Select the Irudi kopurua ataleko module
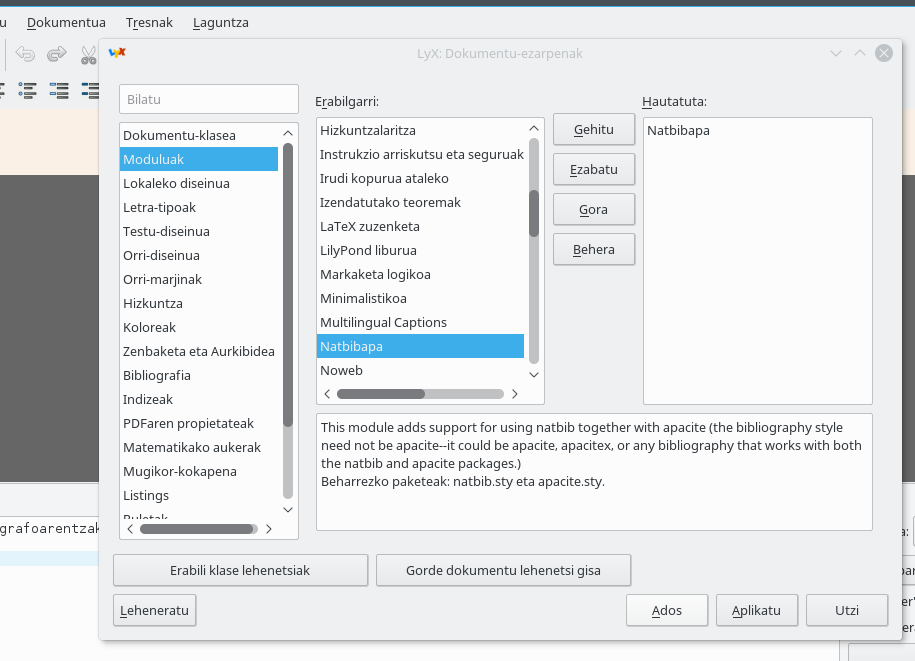 (420, 178)
